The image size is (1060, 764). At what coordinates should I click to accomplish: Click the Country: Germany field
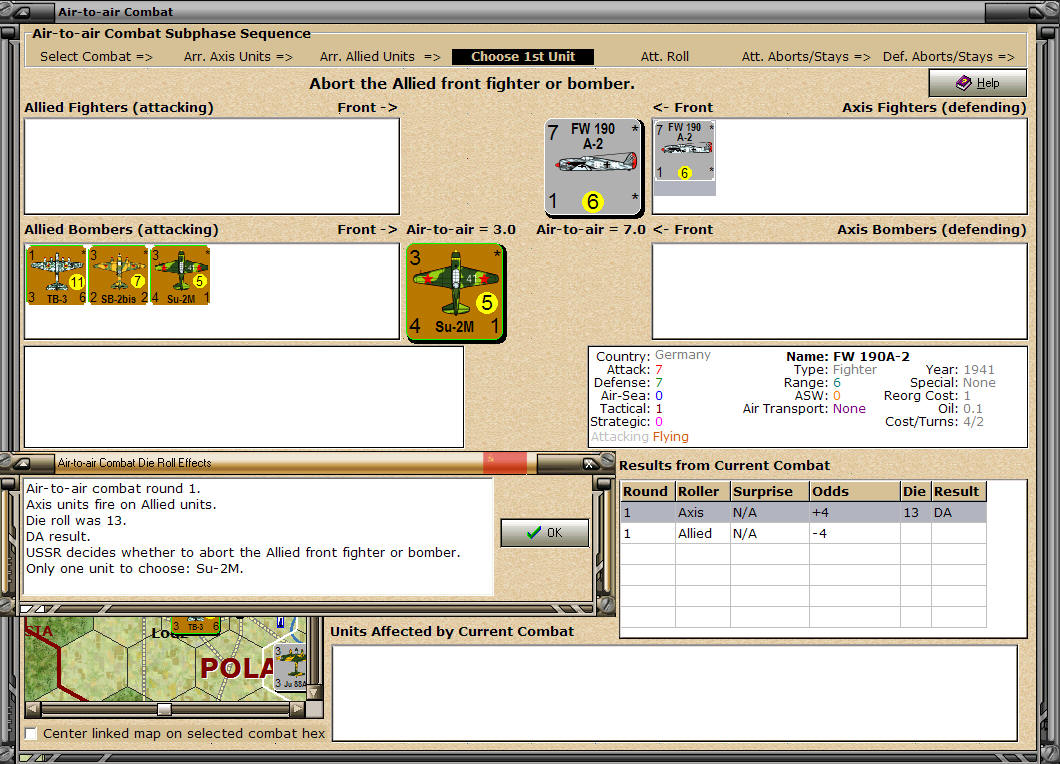click(653, 356)
